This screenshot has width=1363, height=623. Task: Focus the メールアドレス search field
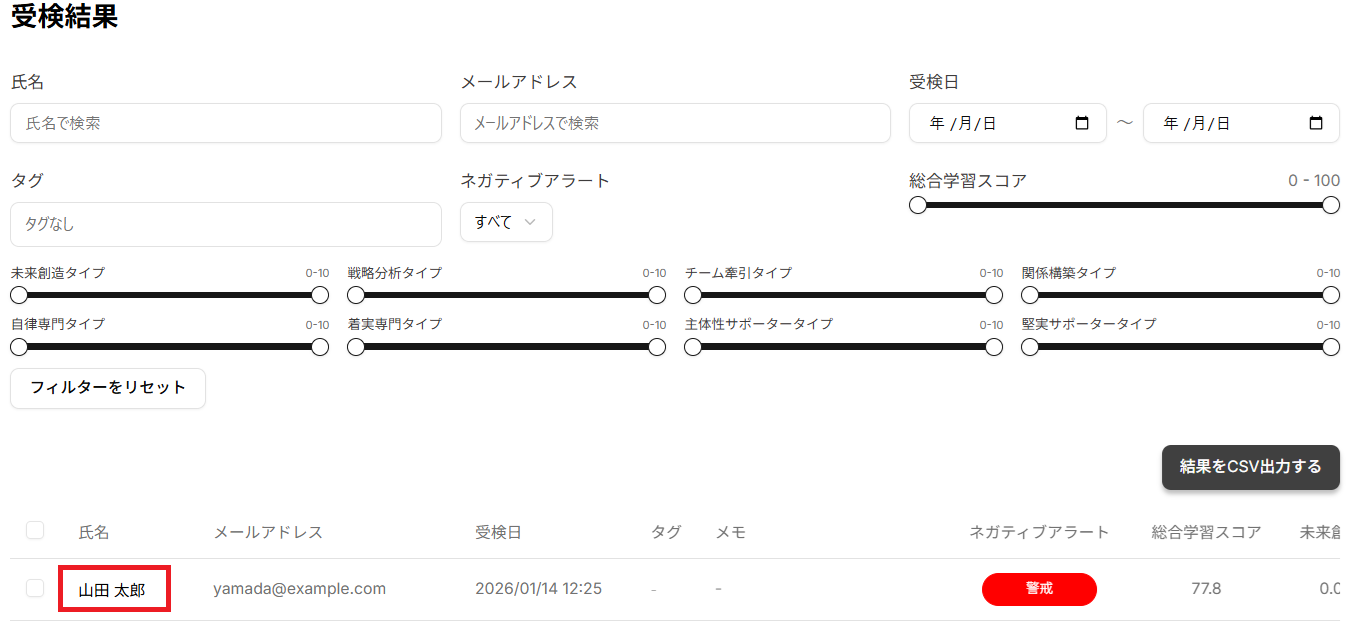coord(675,123)
